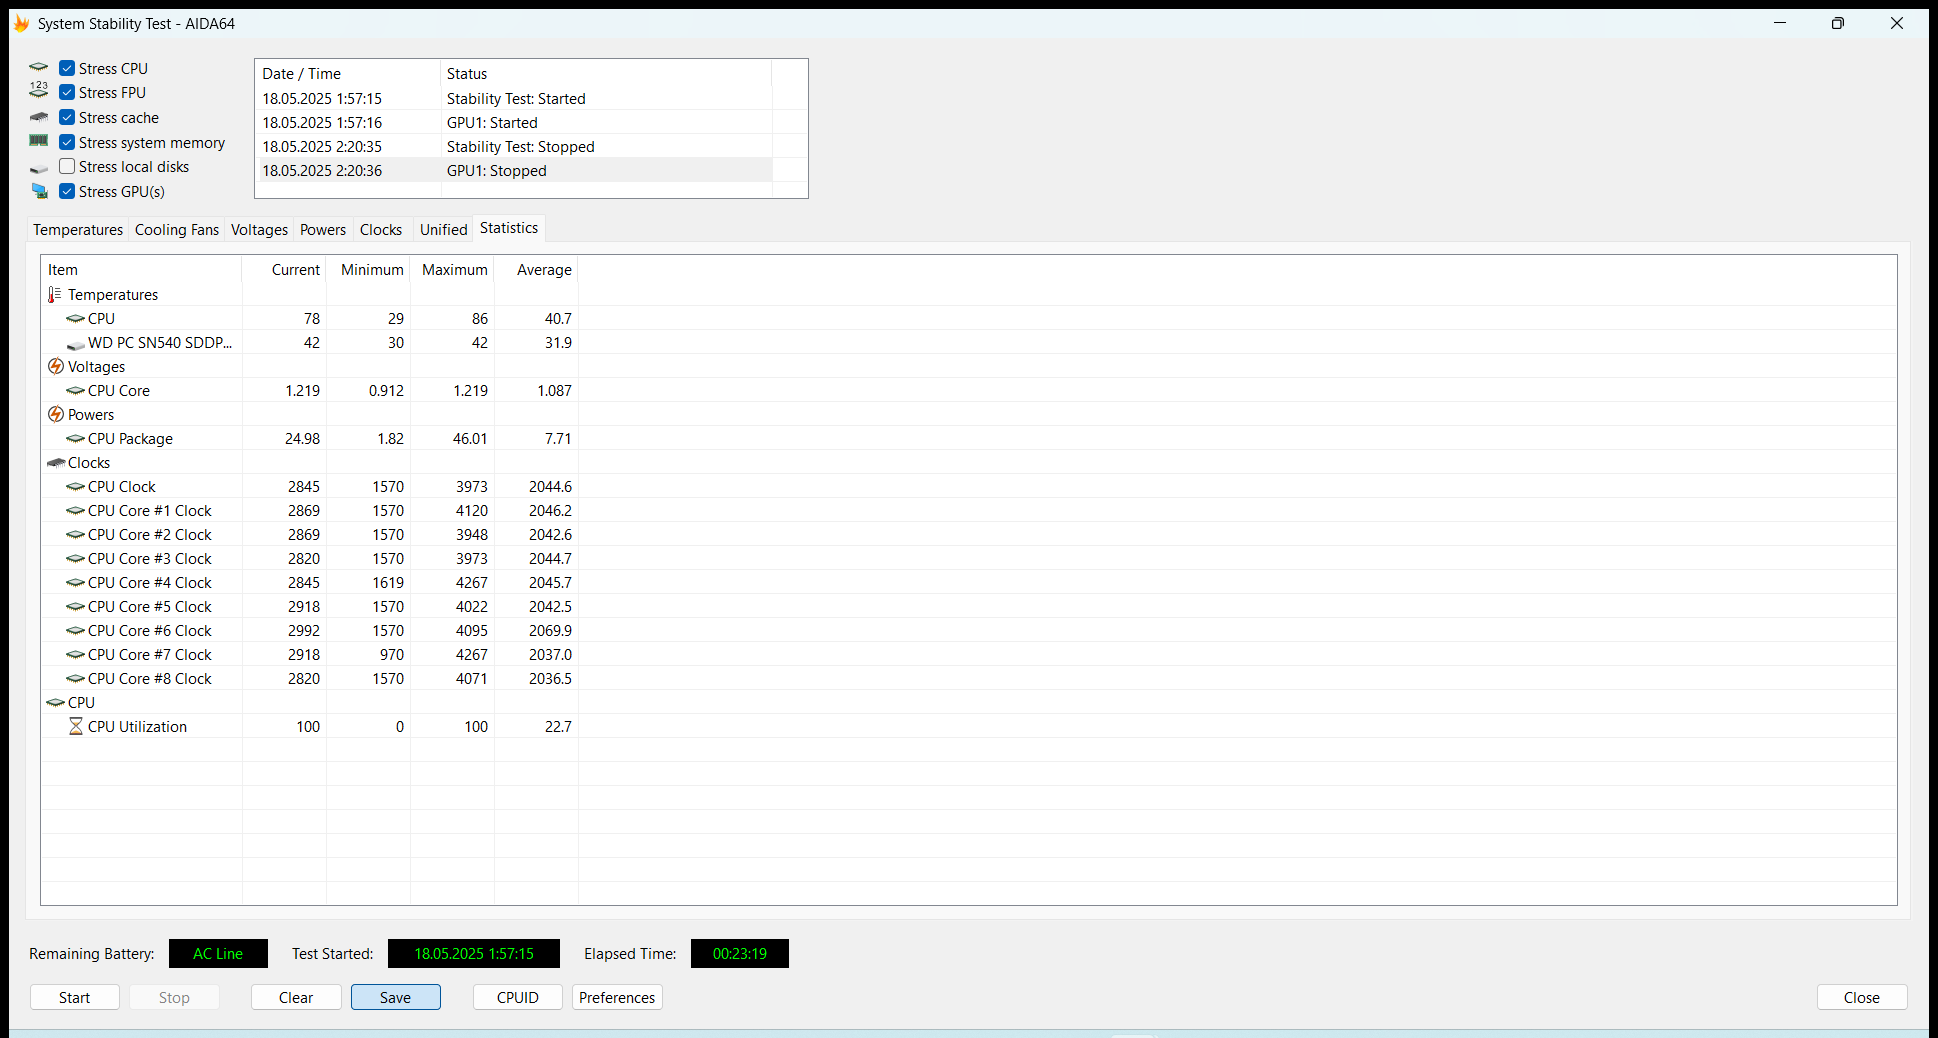The height and width of the screenshot is (1038, 1938).
Task: Click the chip icon beside CPU Package
Action: (76, 439)
